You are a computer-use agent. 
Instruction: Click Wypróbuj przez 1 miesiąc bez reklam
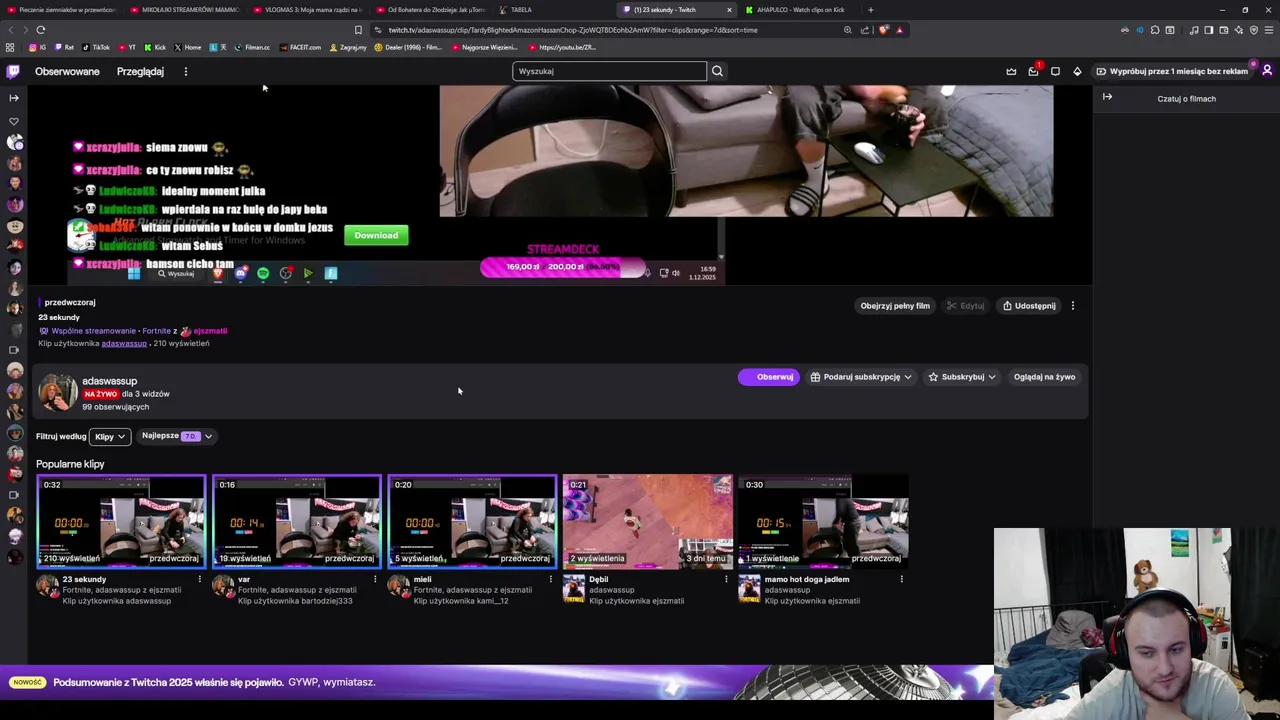coord(1172,71)
